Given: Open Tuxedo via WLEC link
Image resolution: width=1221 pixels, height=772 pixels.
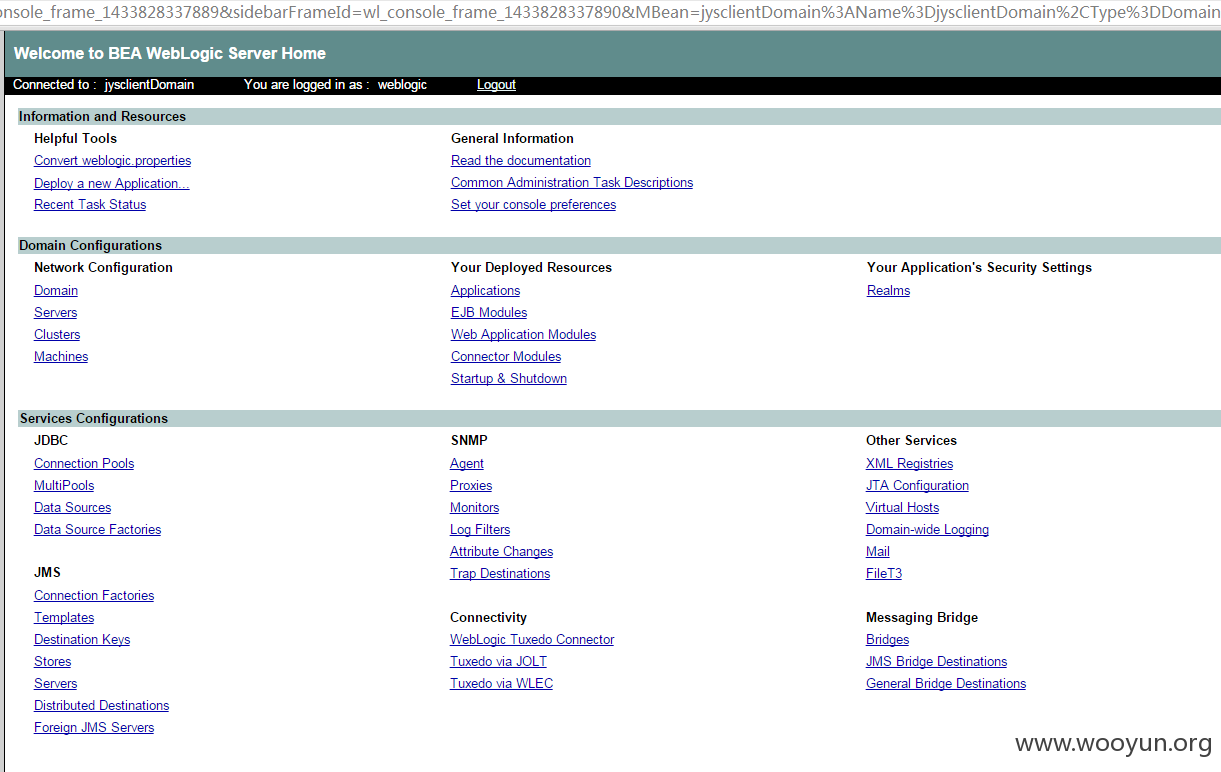Looking at the screenshot, I should click(x=501, y=684).
